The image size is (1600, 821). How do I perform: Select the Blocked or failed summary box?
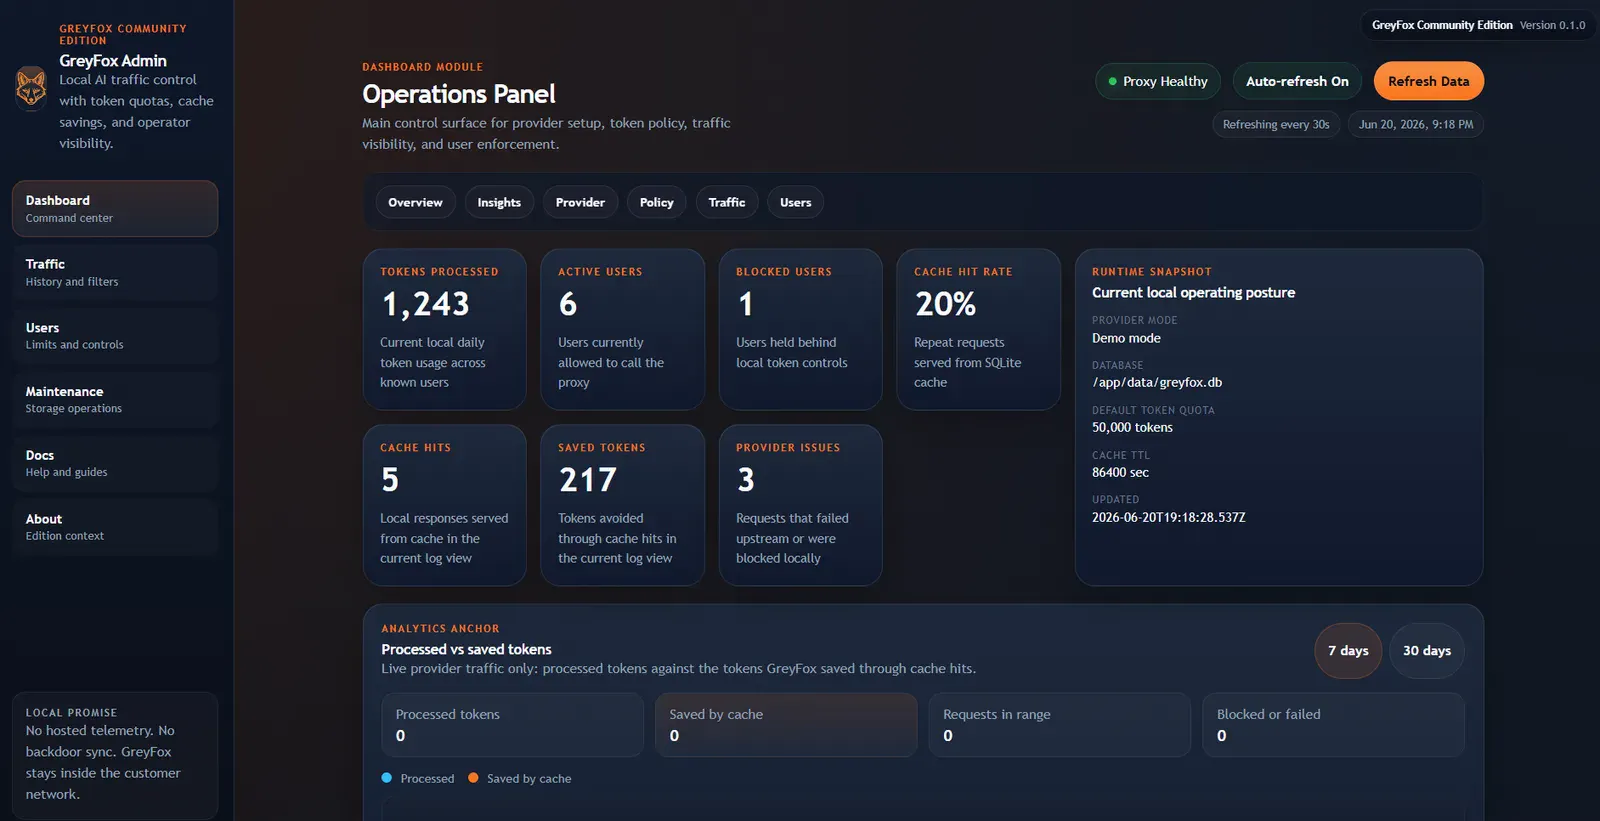[x=1333, y=725]
